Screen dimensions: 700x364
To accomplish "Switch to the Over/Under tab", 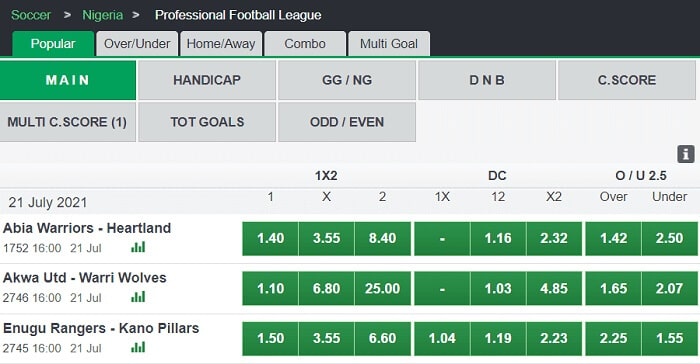I will point(137,44).
